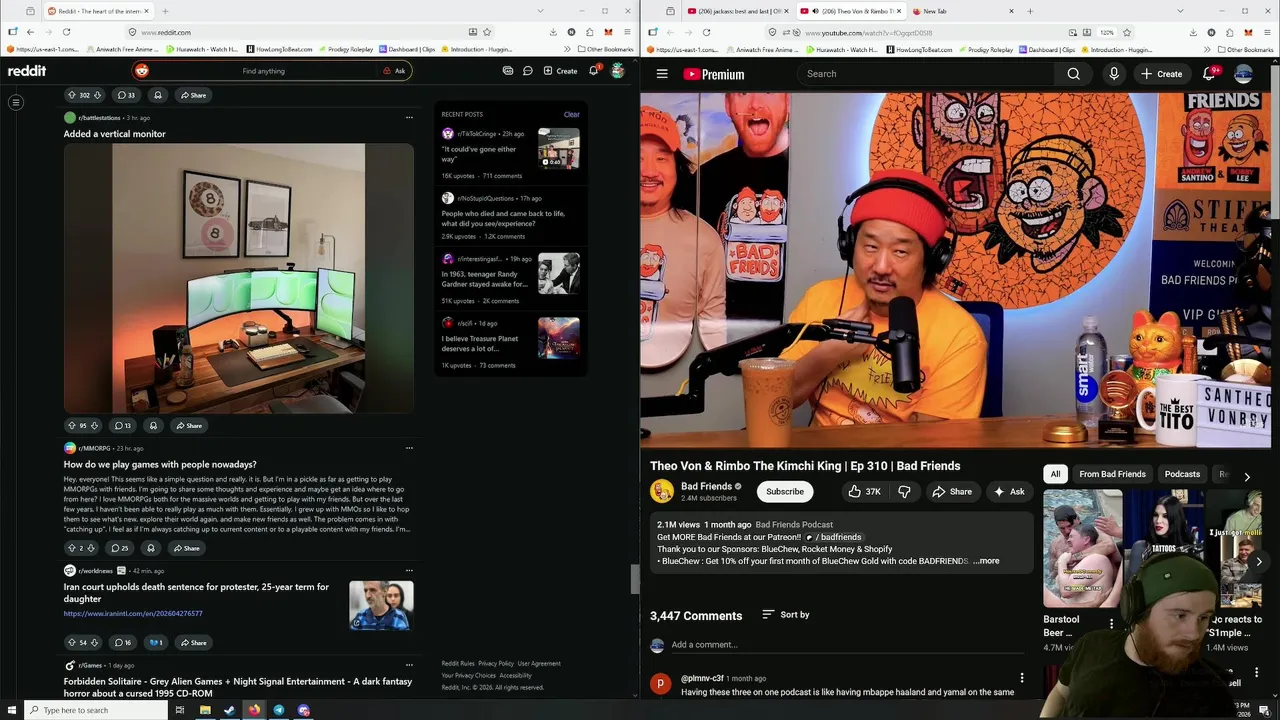This screenshot has width=1280, height=720.
Task: Switch to New Tab browser tab
Action: [x=960, y=11]
